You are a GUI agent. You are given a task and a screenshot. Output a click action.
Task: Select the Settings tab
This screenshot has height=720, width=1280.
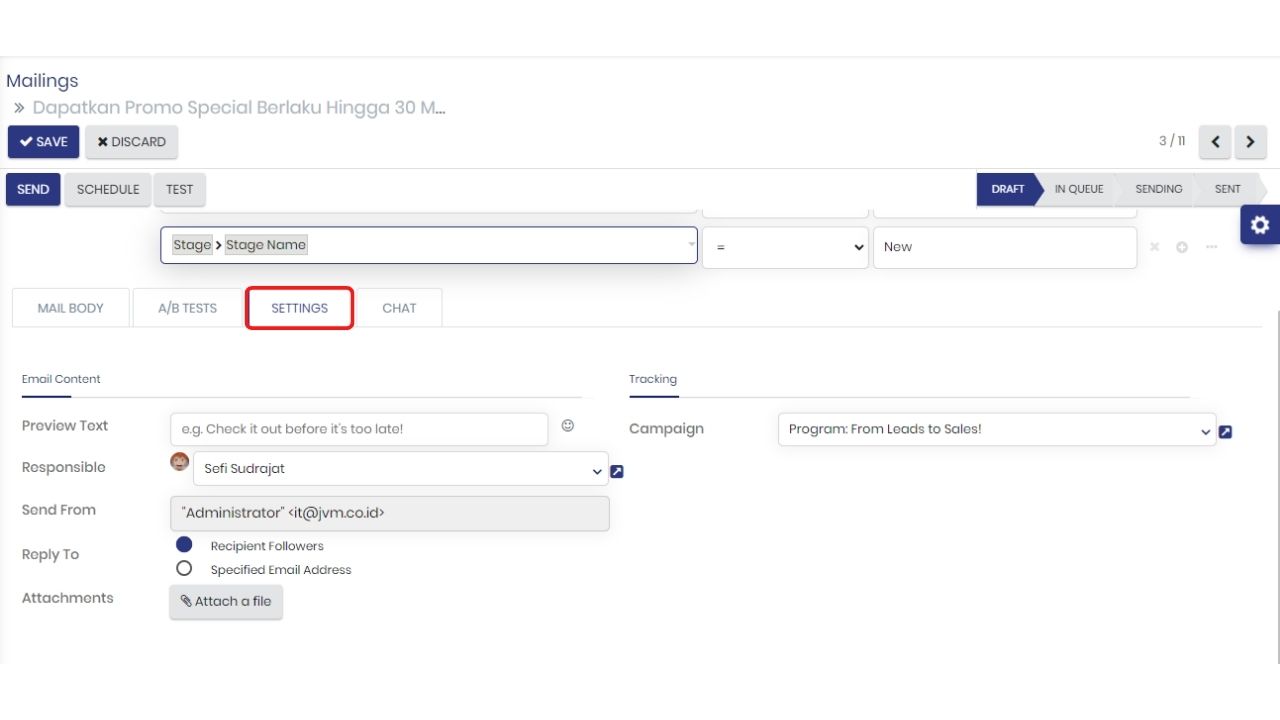[x=300, y=308]
